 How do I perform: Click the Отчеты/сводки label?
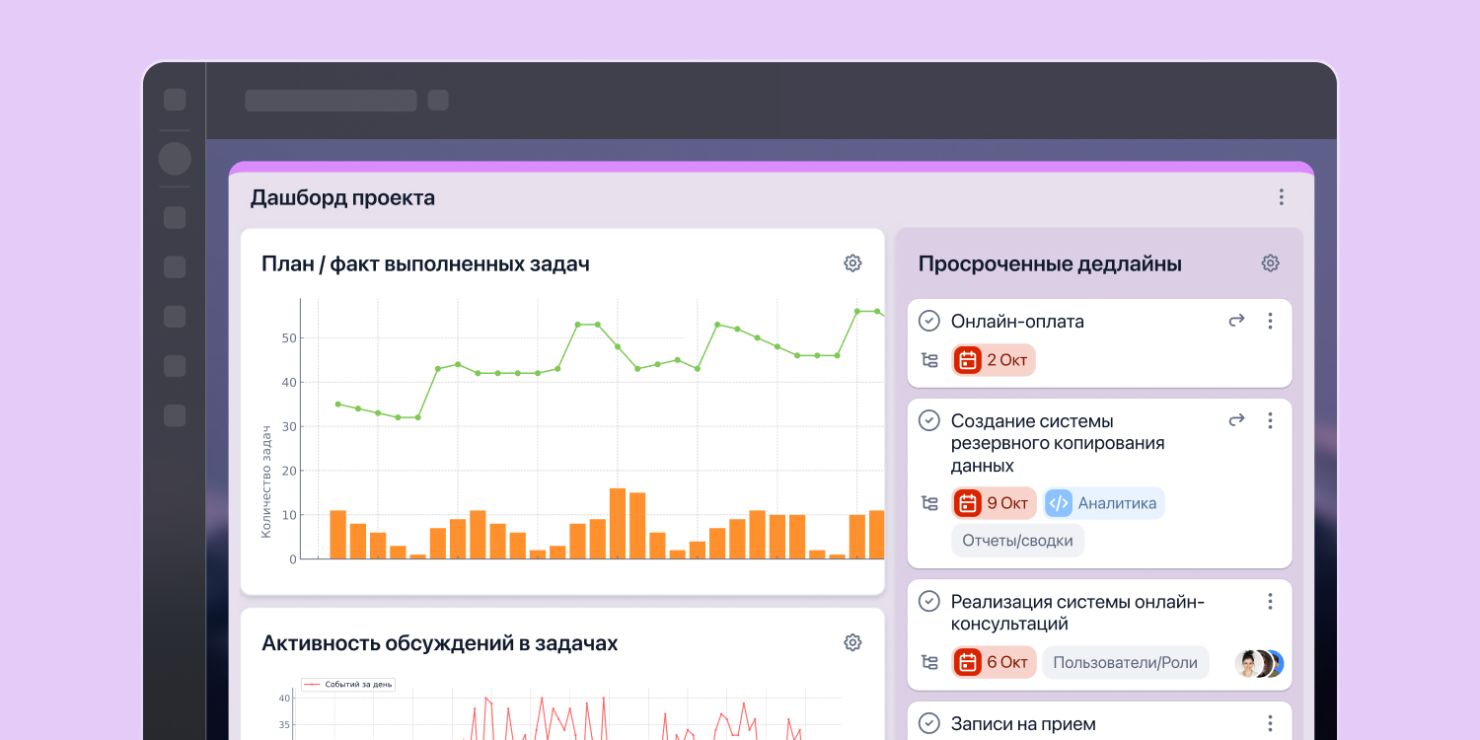pyautogui.click(x=1017, y=541)
